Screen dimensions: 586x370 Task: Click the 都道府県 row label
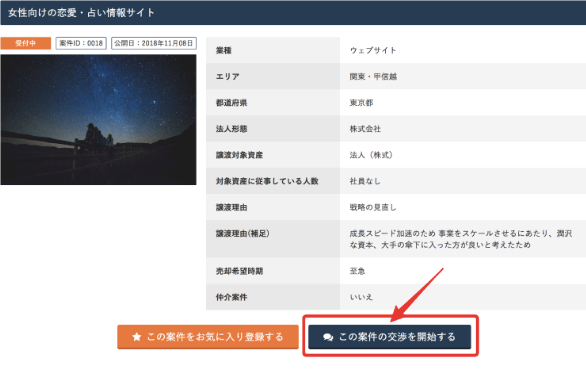click(231, 103)
